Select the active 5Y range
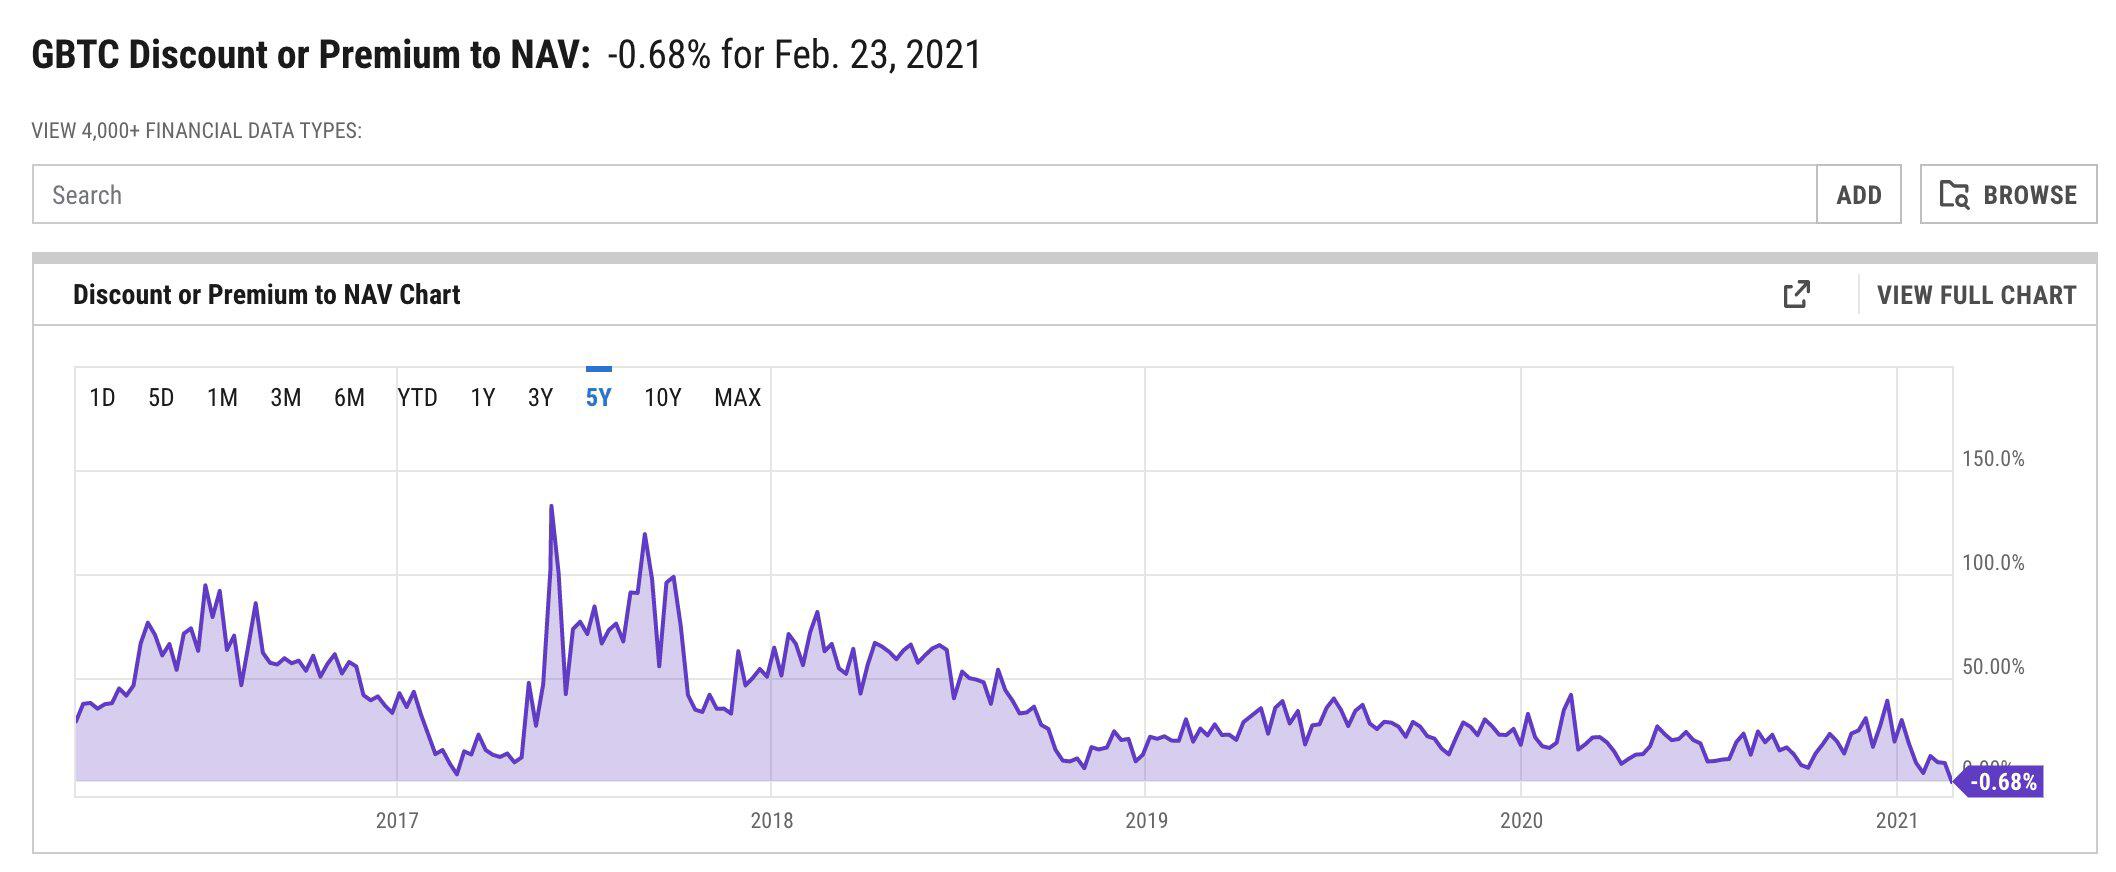This screenshot has height=872, width=2116. (x=598, y=398)
